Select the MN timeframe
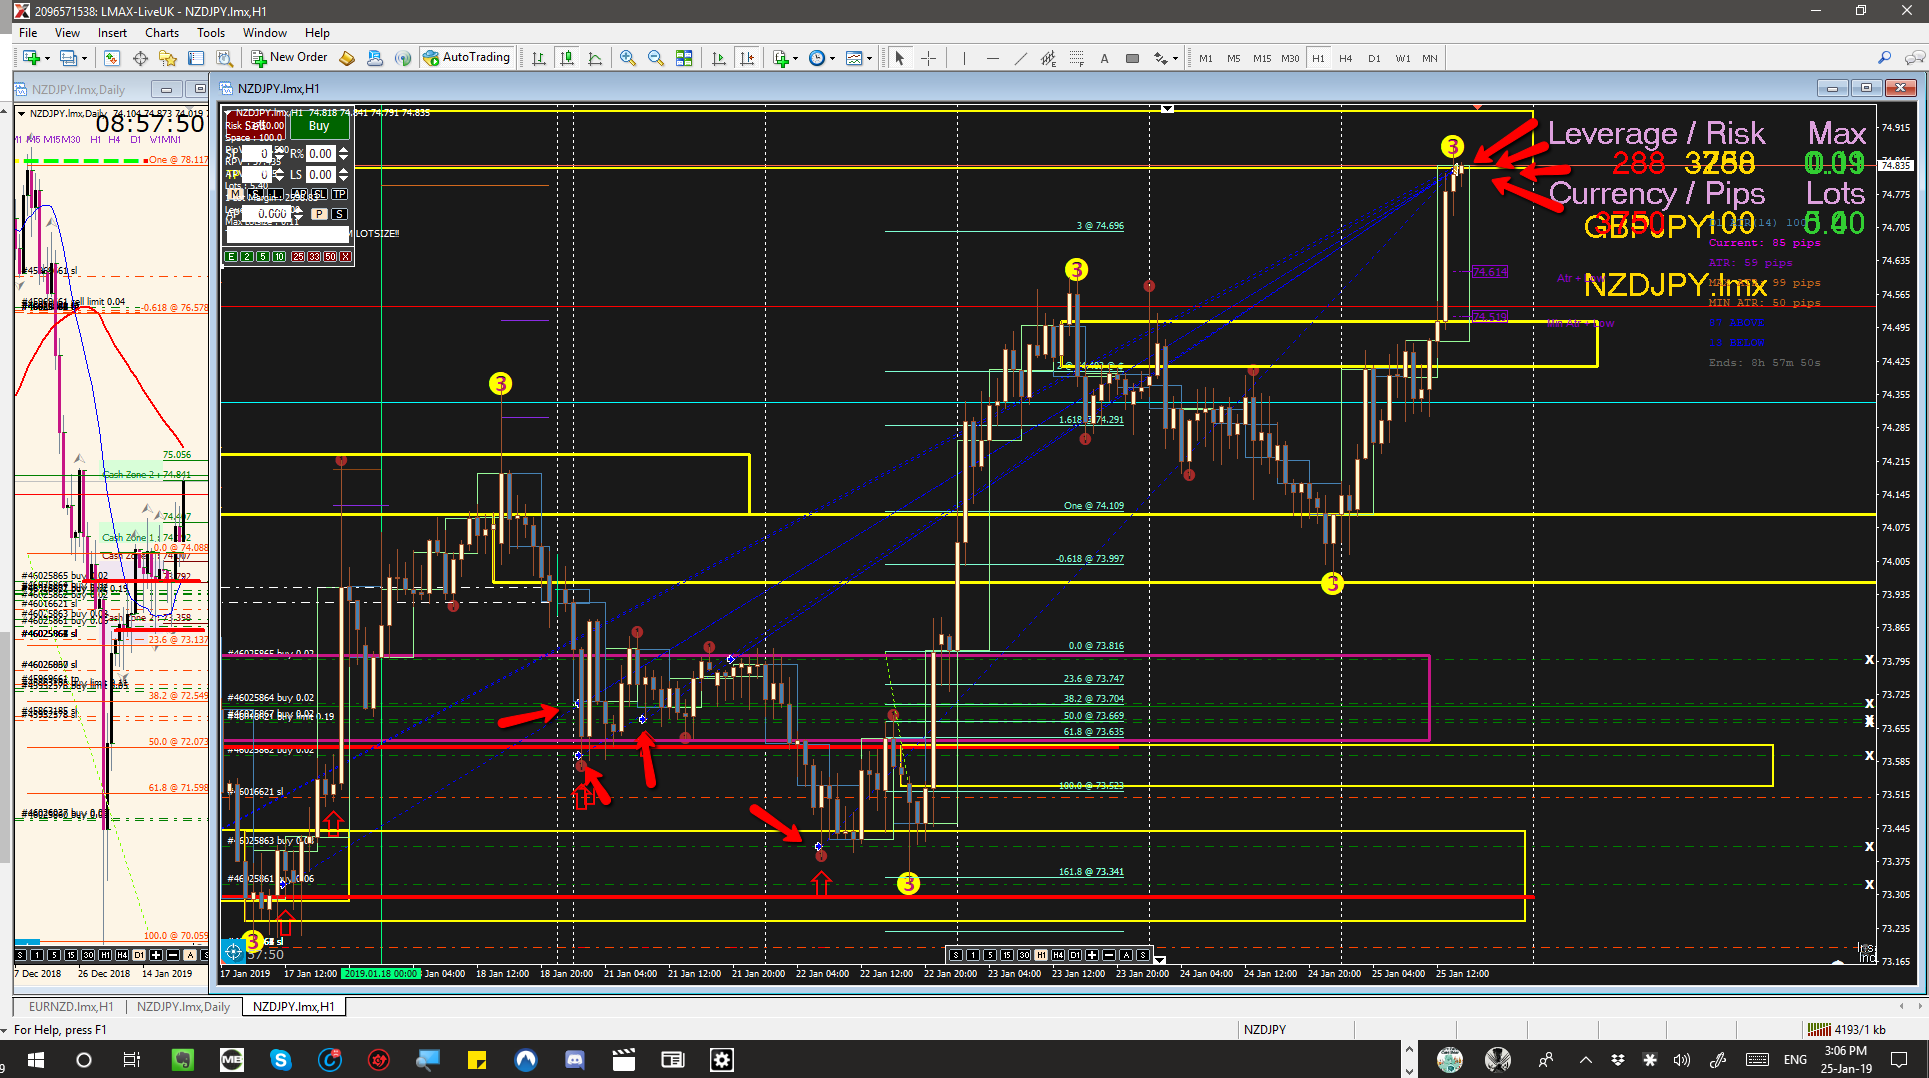 click(x=1430, y=58)
